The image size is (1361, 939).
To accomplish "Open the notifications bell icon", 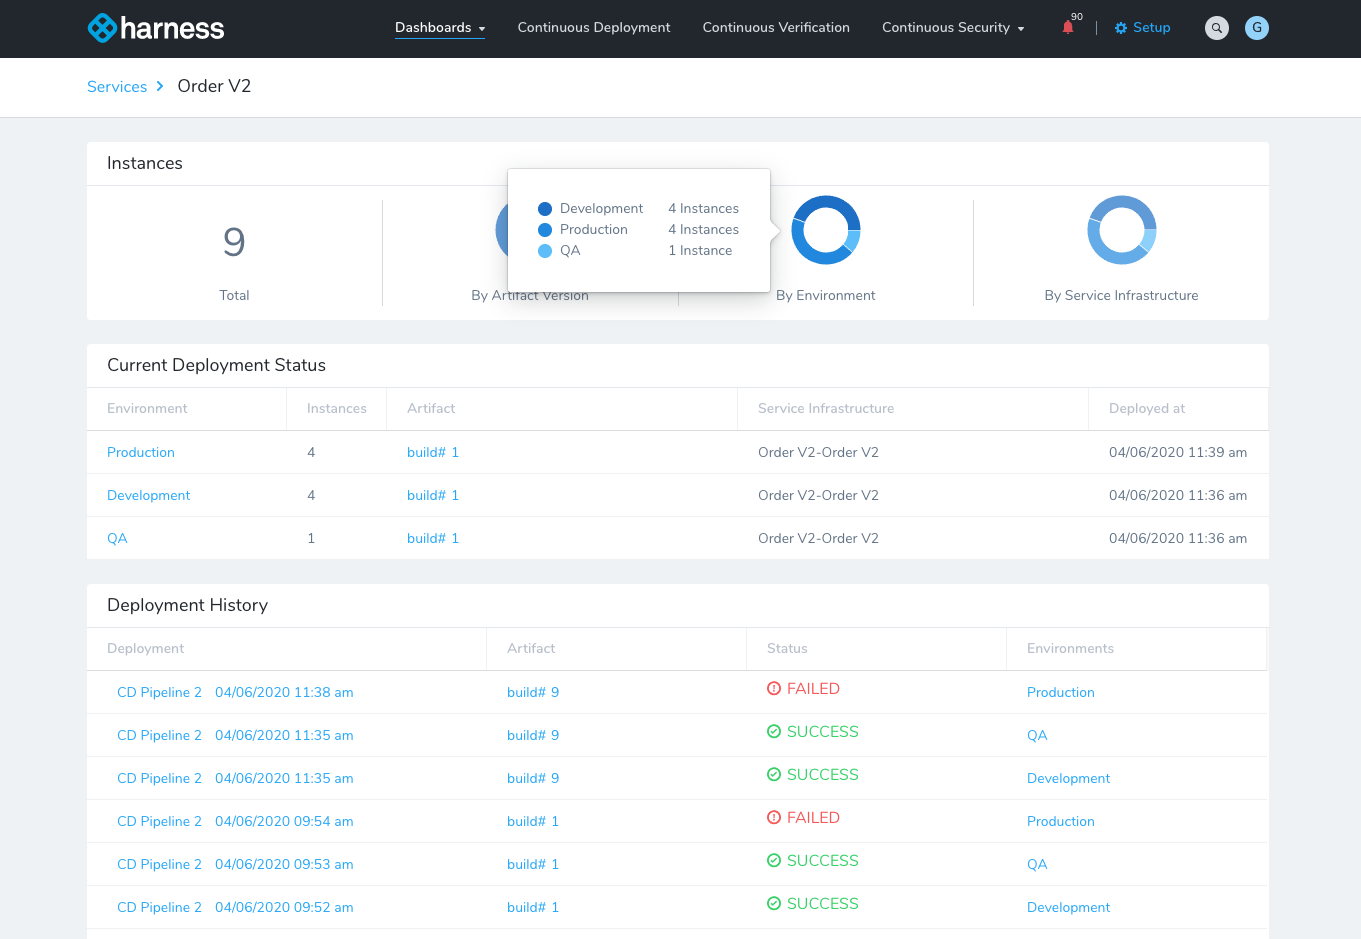I will point(1068,28).
